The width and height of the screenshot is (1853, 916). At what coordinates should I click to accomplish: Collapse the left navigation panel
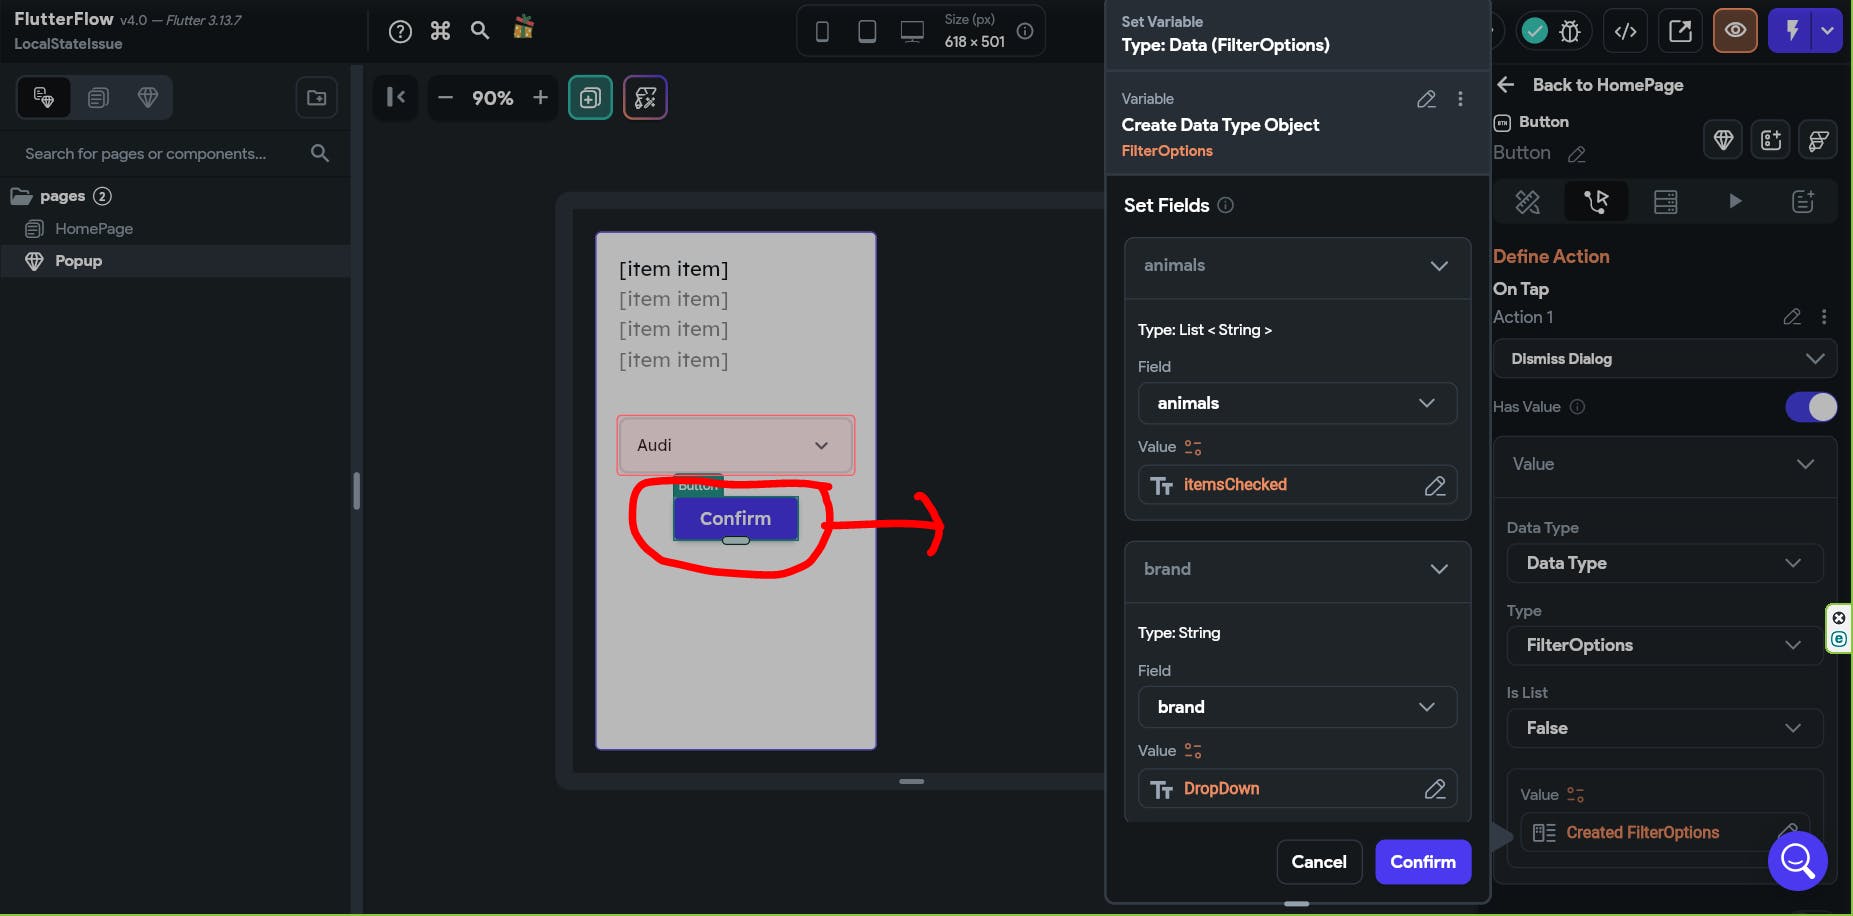pyautogui.click(x=396, y=97)
